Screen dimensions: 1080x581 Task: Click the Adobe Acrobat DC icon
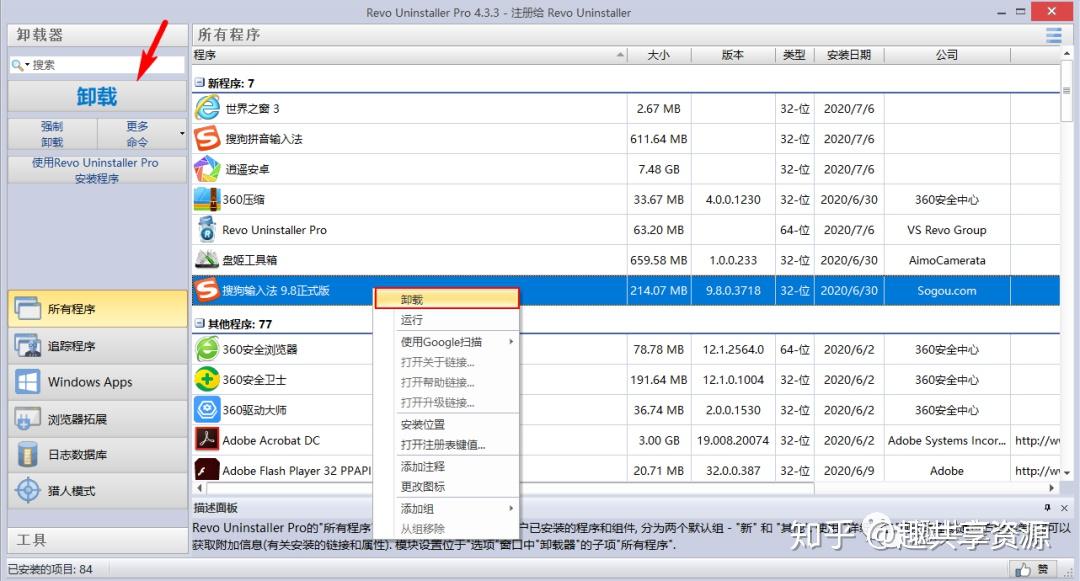click(x=207, y=440)
